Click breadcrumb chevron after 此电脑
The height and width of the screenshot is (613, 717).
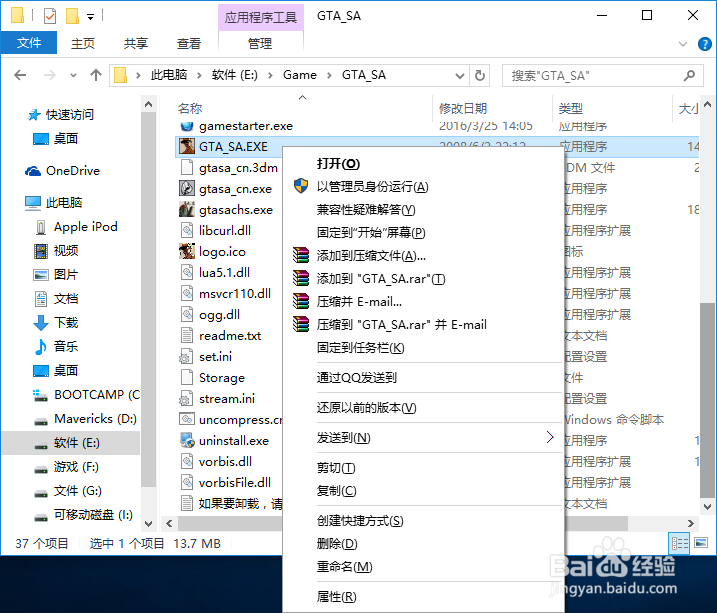(199, 75)
